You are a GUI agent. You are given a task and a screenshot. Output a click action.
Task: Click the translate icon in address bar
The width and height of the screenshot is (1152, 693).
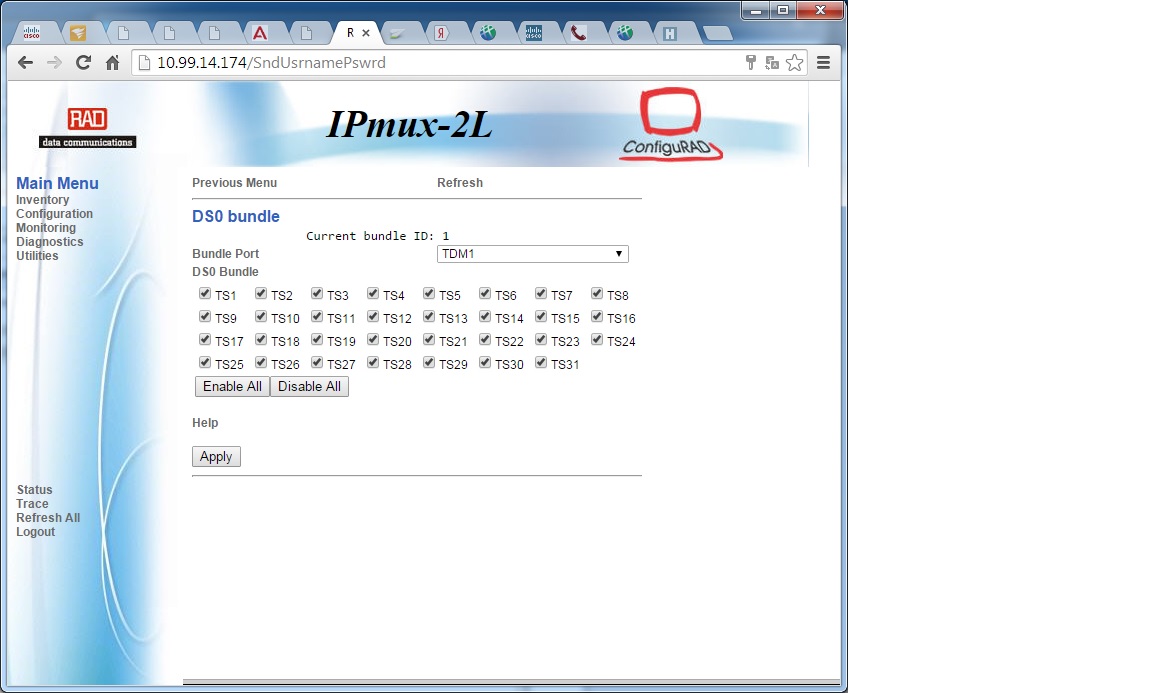tap(771, 62)
